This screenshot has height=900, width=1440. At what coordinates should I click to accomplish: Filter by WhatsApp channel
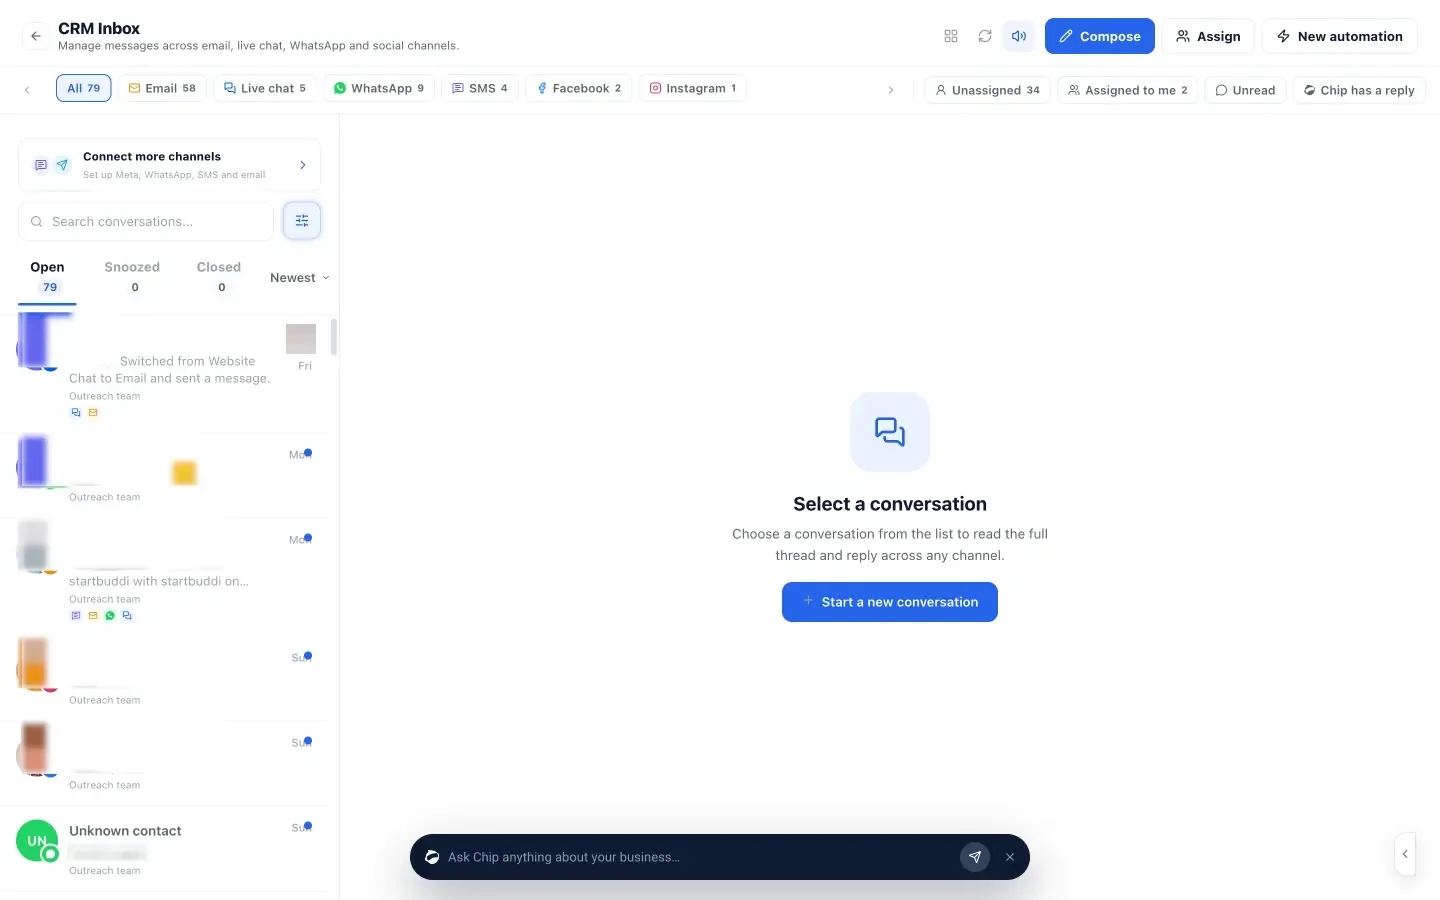(379, 88)
